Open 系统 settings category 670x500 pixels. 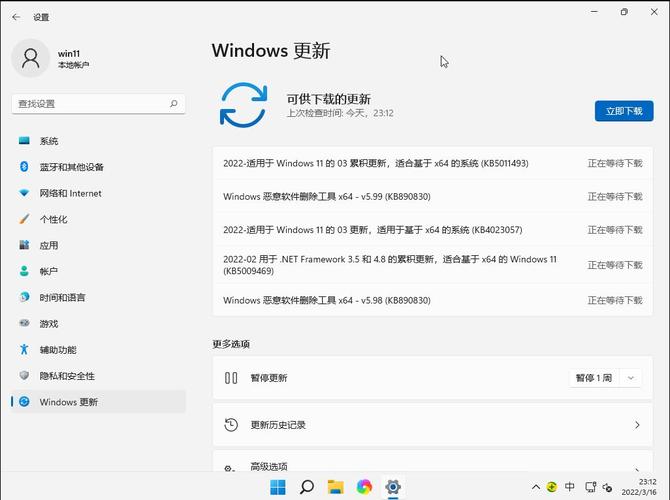point(98,141)
